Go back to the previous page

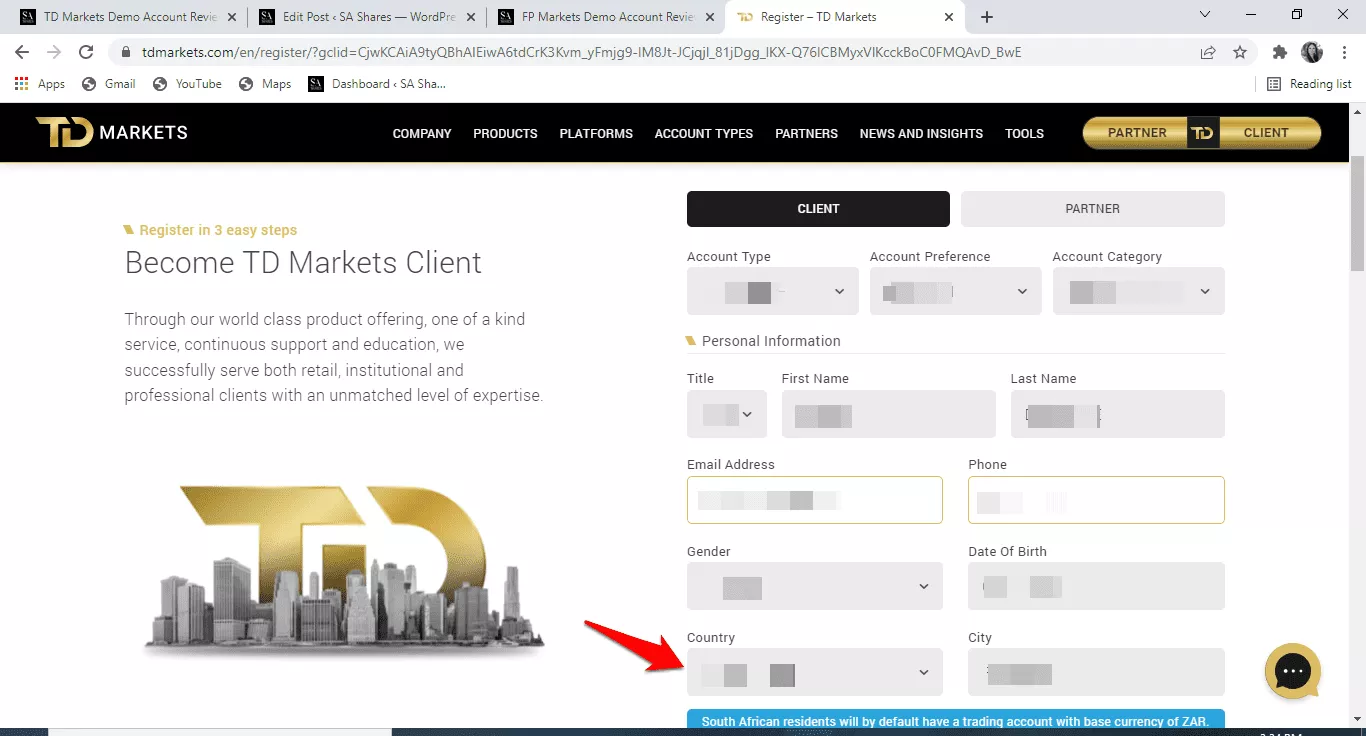[x=22, y=52]
